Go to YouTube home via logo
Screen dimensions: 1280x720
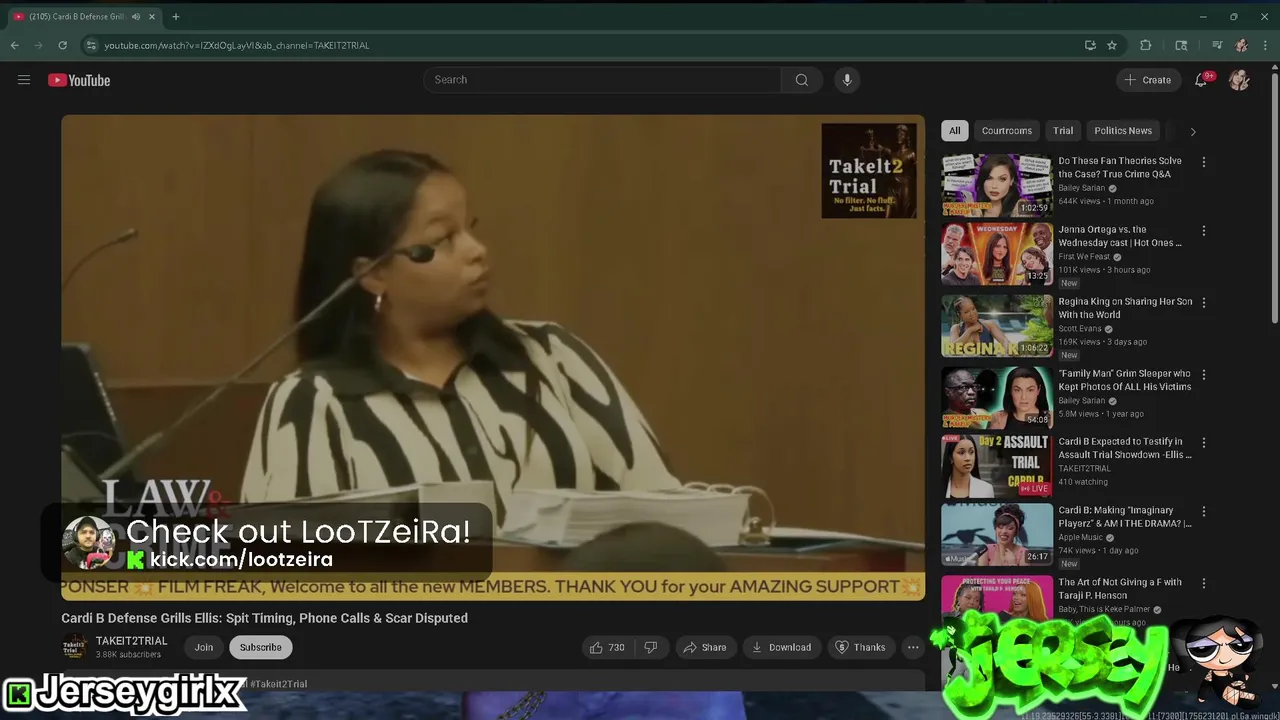tap(79, 80)
